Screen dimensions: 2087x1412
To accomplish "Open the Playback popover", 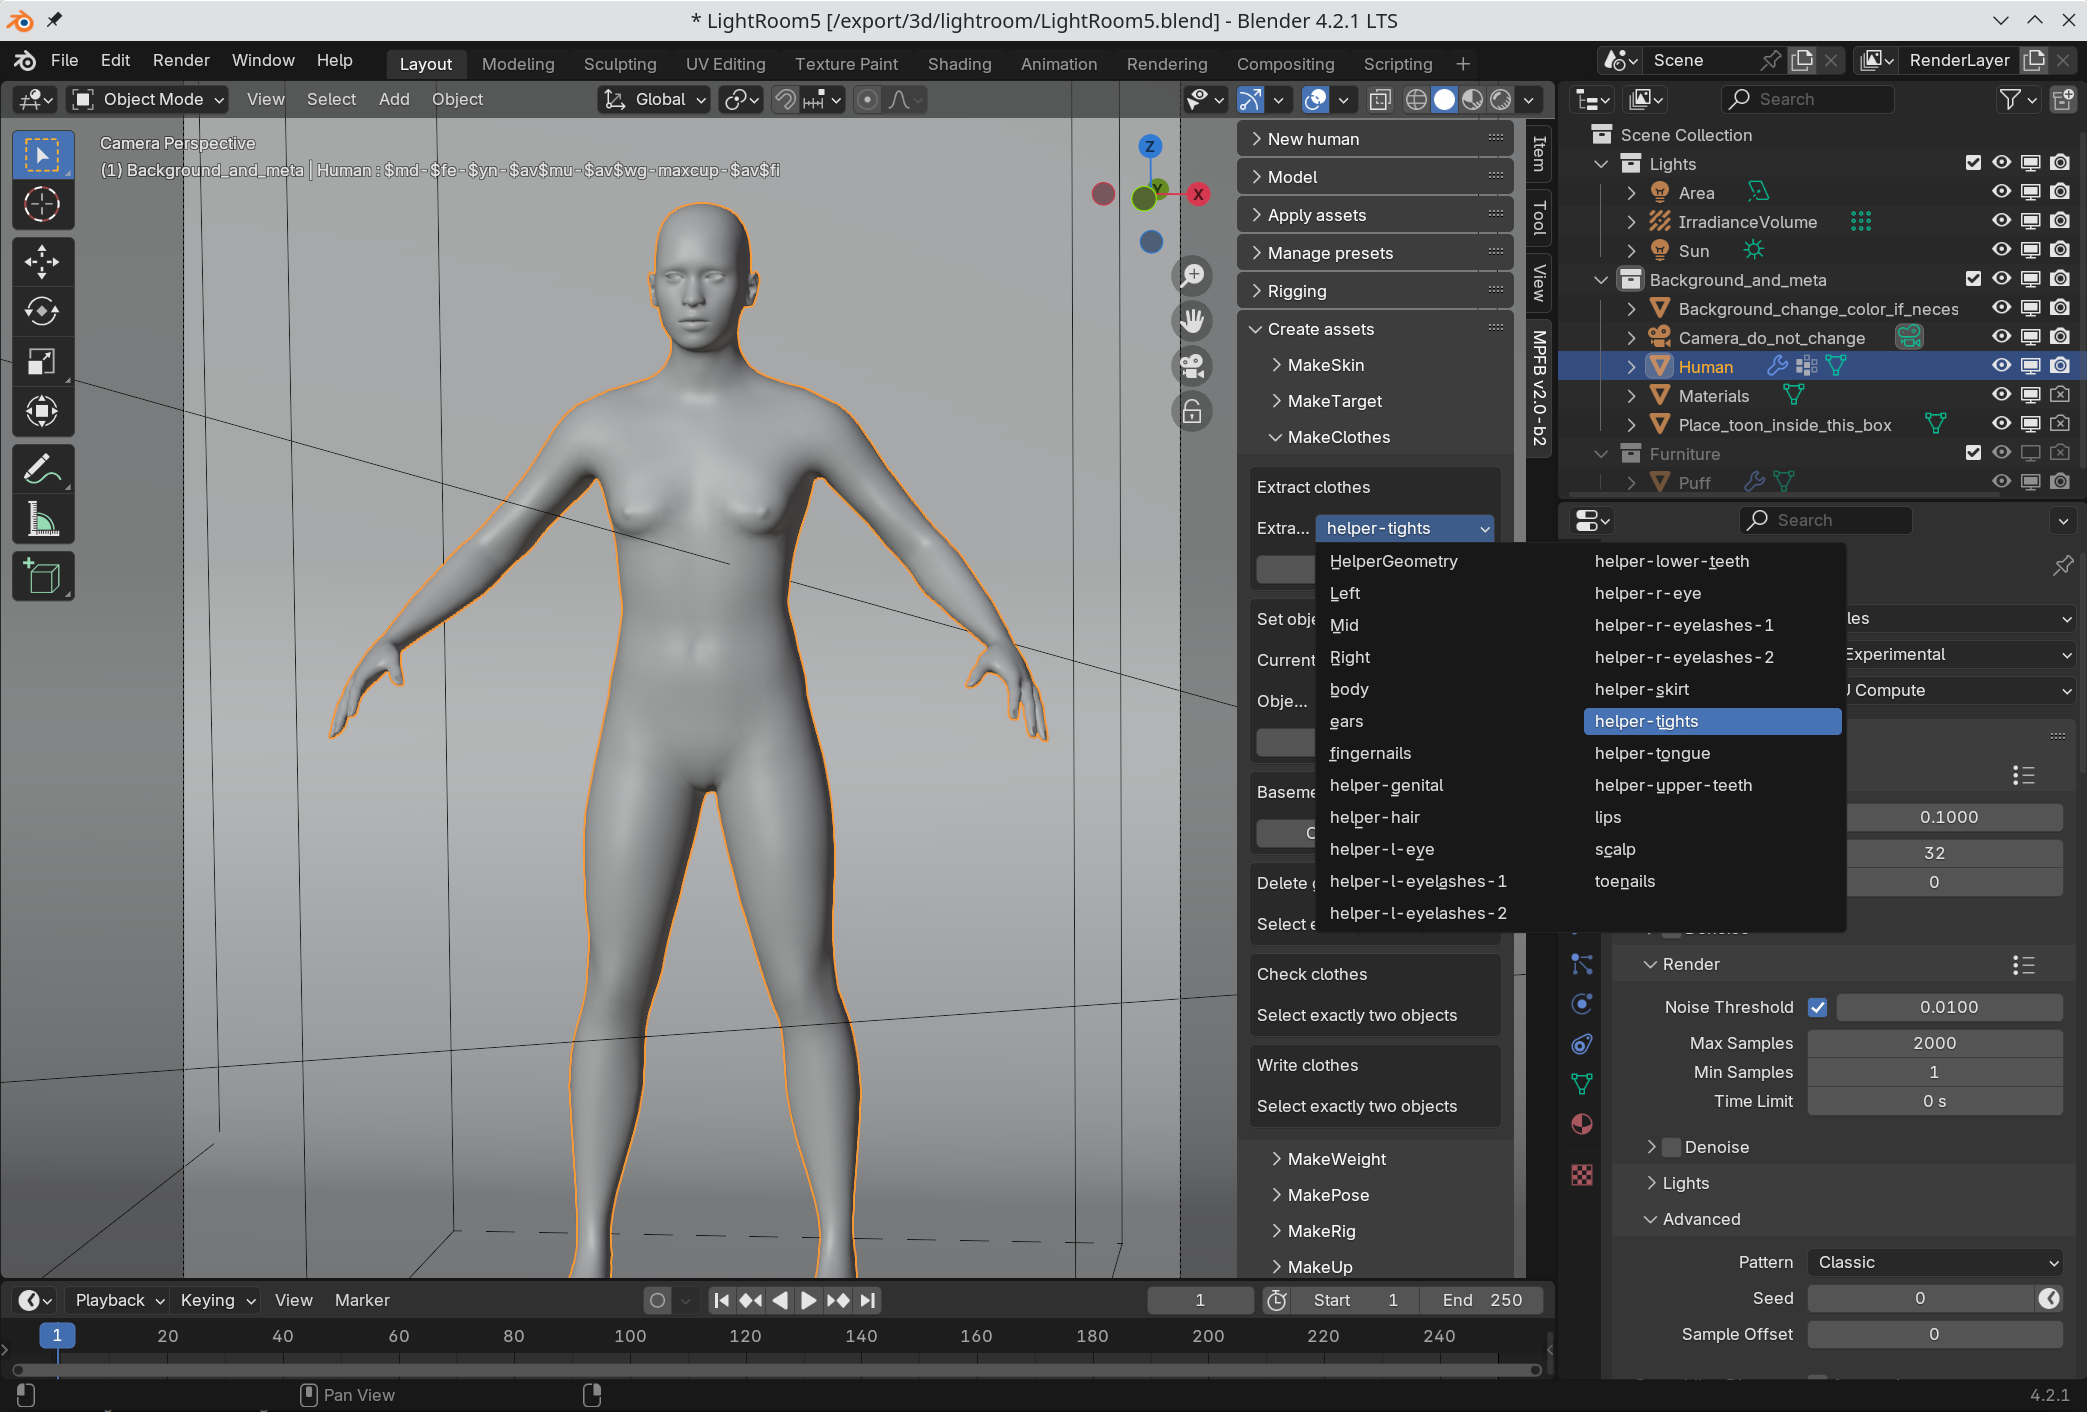I will (x=119, y=1300).
